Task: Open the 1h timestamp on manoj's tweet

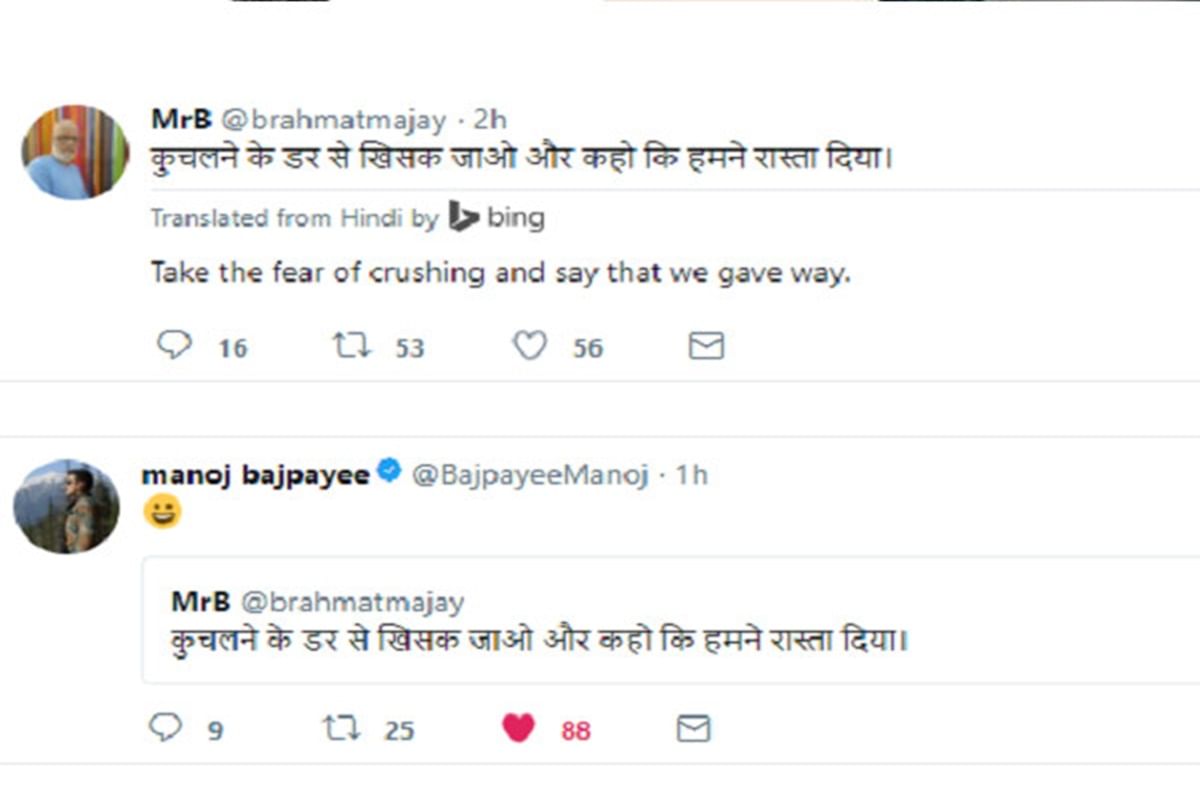Action: coord(691,474)
